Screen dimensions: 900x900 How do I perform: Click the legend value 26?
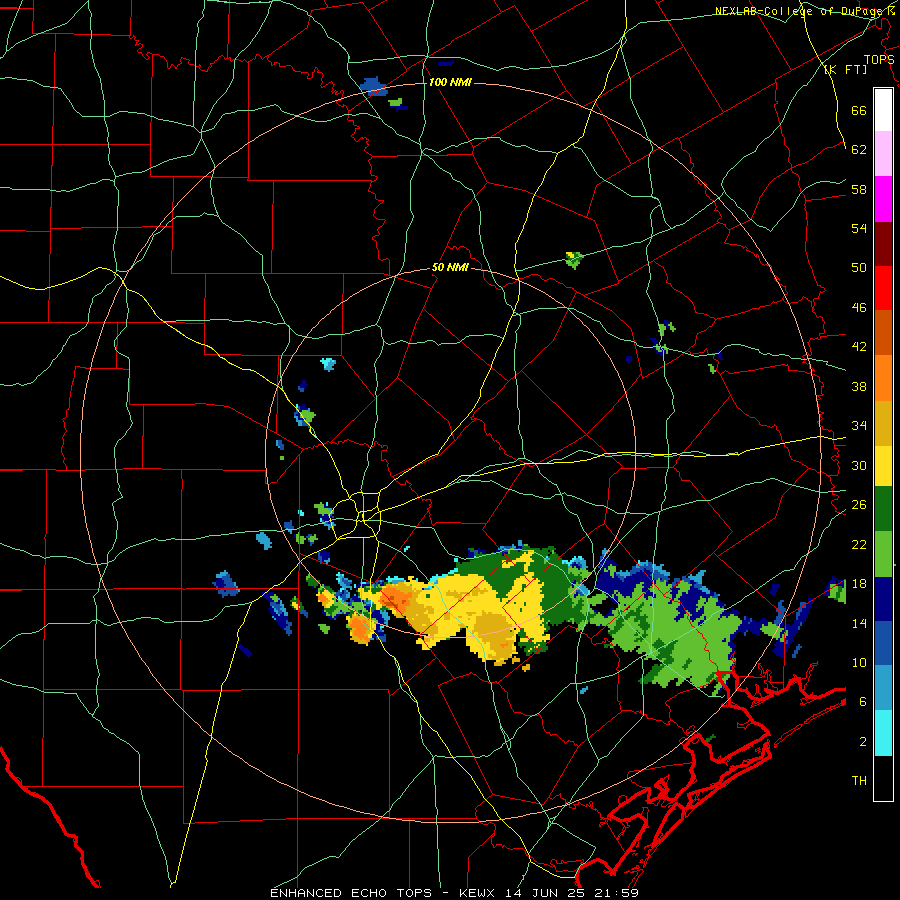pos(859,505)
